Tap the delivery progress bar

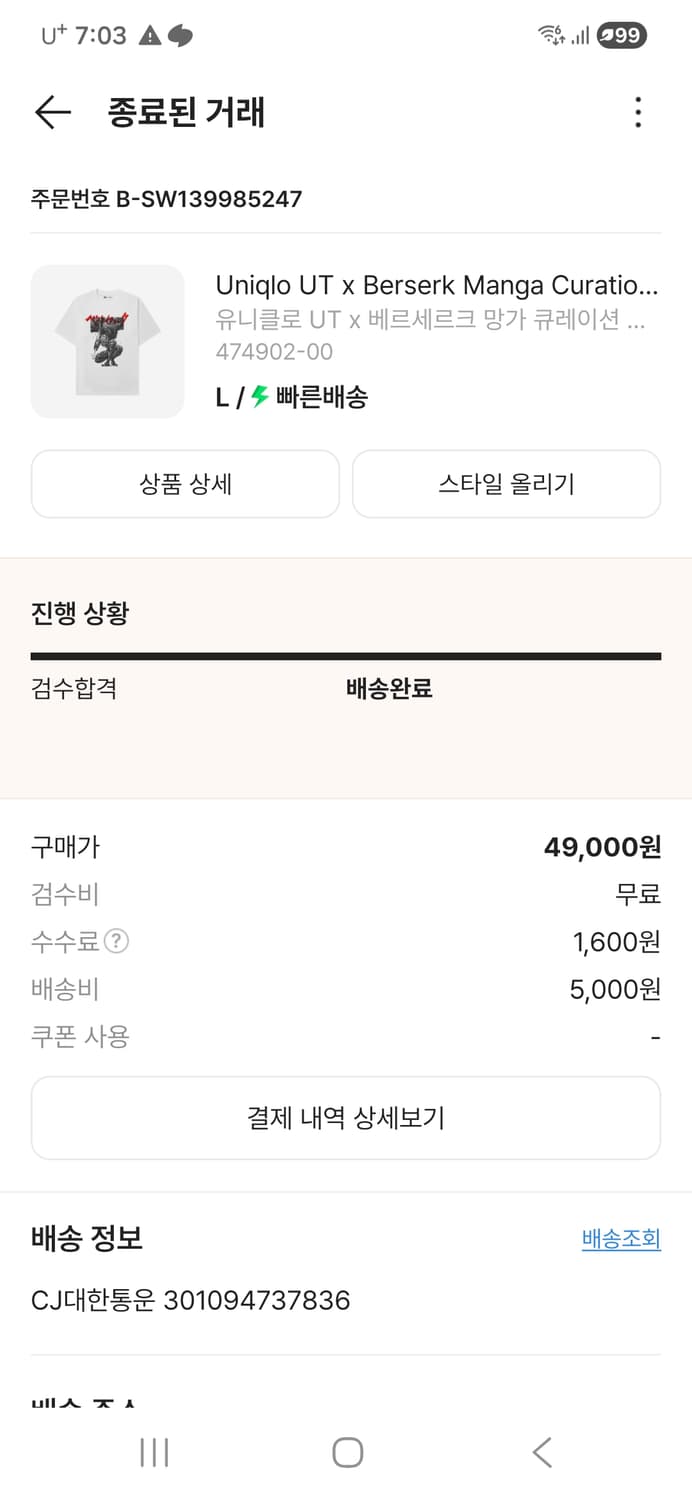click(x=346, y=656)
